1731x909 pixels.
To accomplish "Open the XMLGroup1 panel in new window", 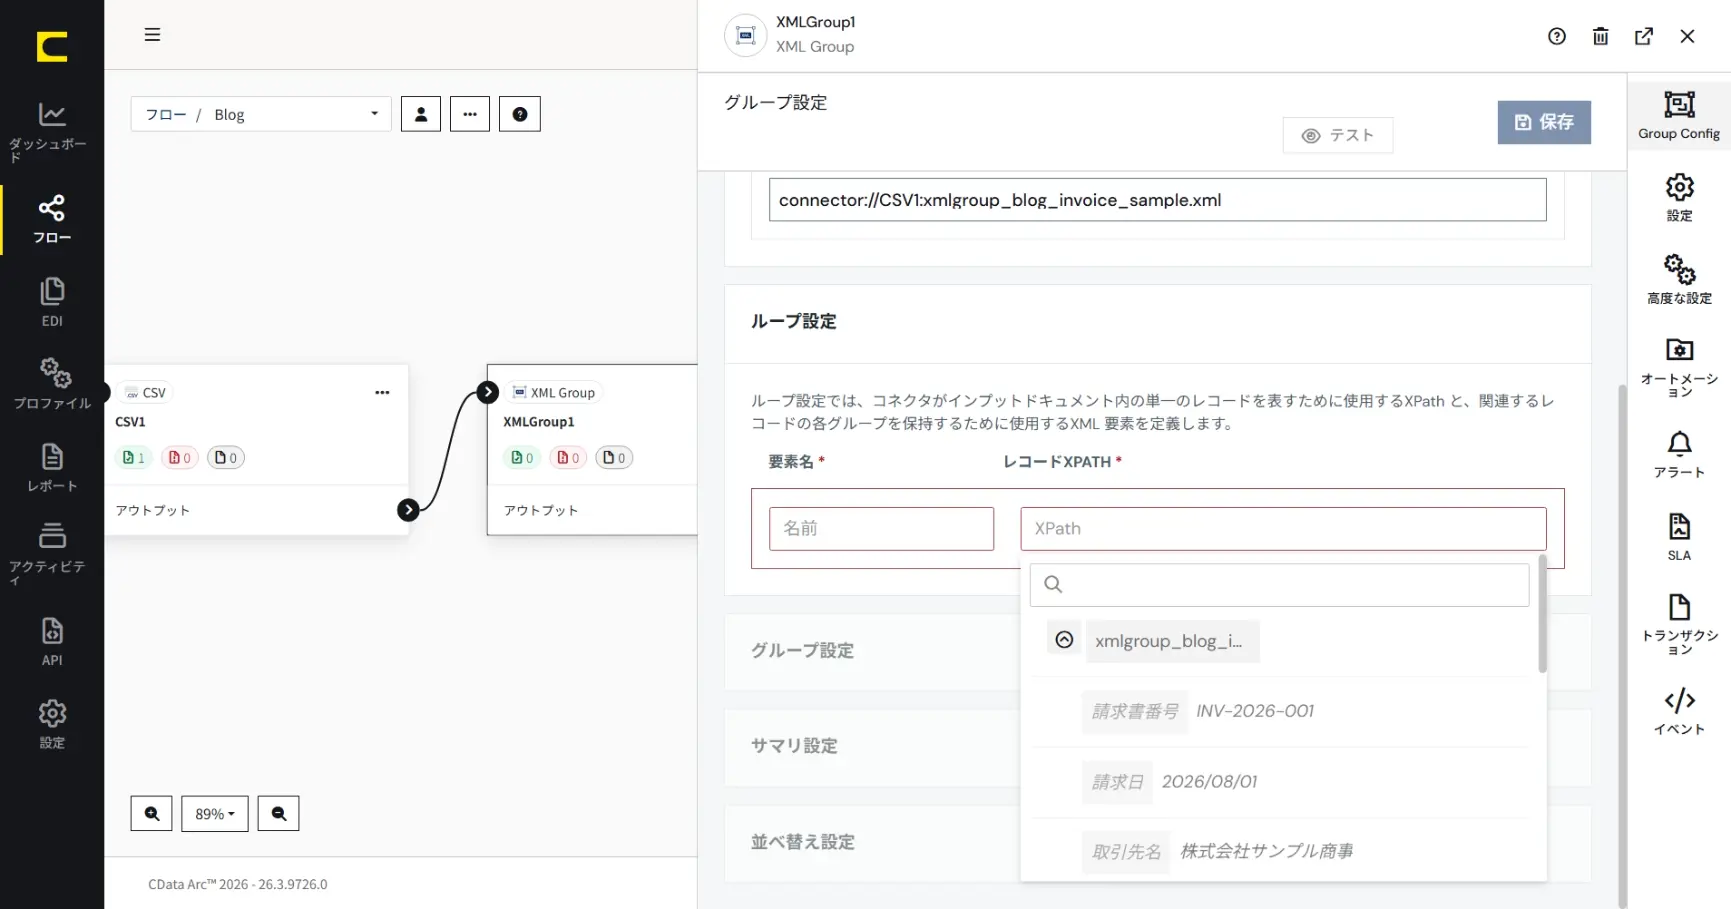I will point(1644,36).
